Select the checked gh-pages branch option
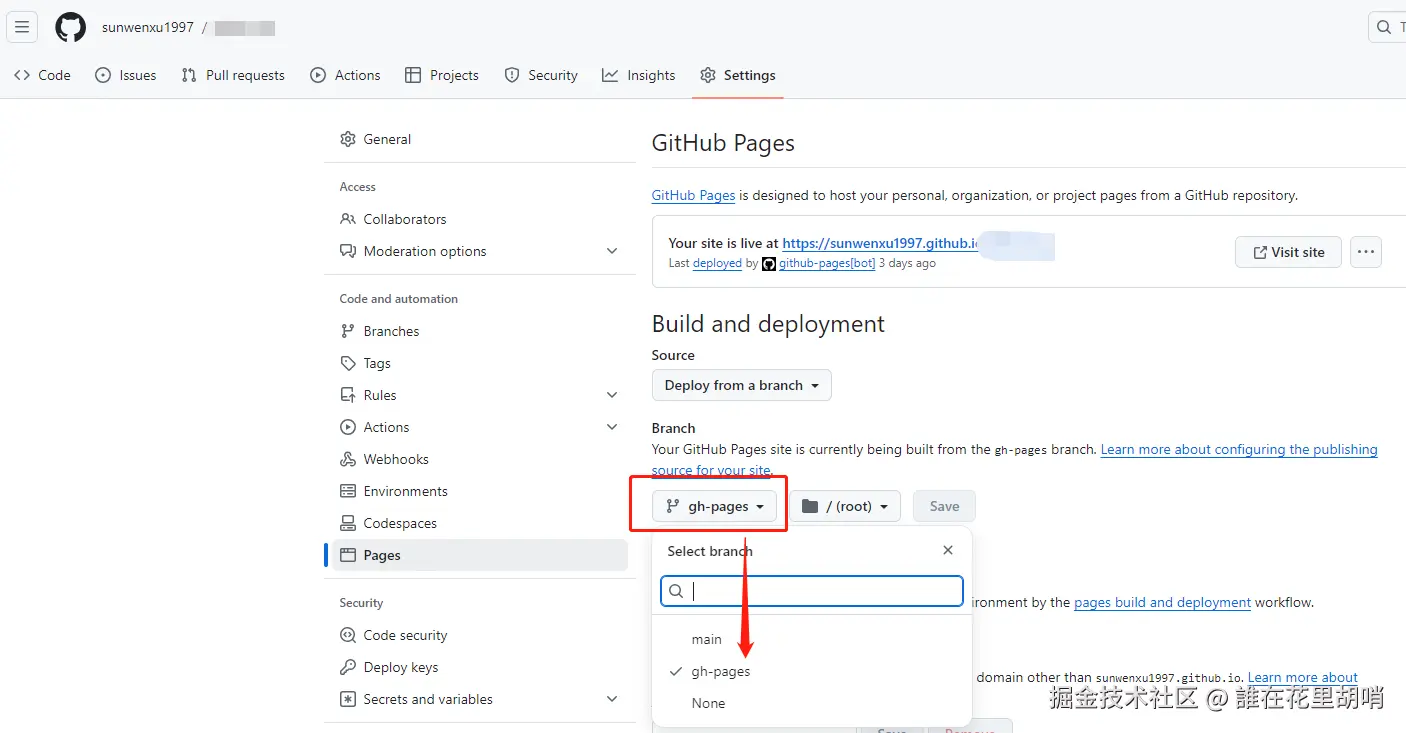 tap(720, 671)
